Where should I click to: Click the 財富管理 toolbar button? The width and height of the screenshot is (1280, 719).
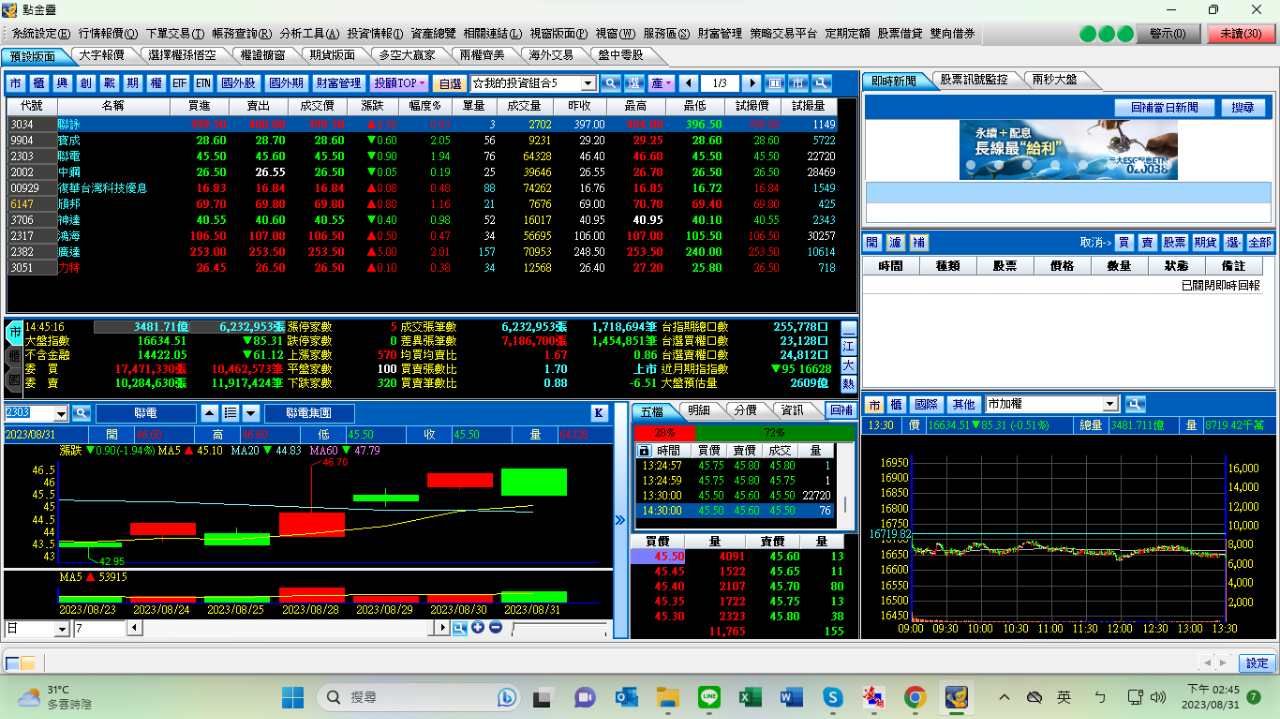[x=338, y=83]
